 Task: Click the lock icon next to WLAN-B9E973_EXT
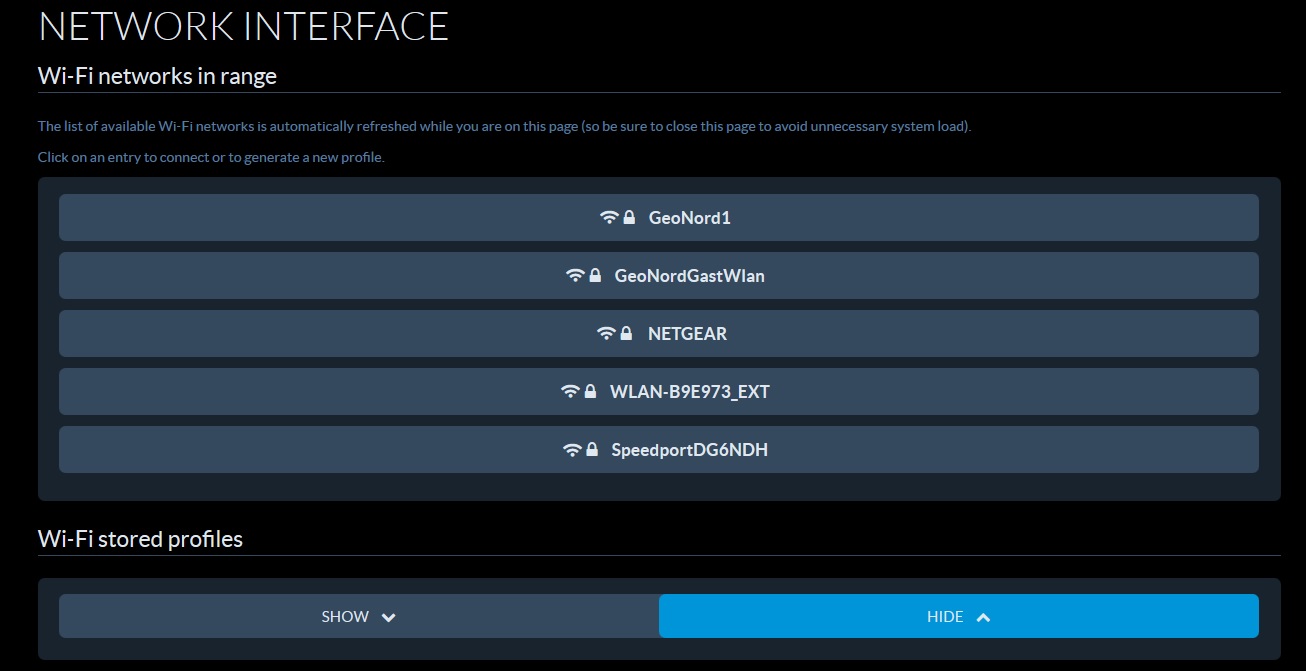click(590, 391)
